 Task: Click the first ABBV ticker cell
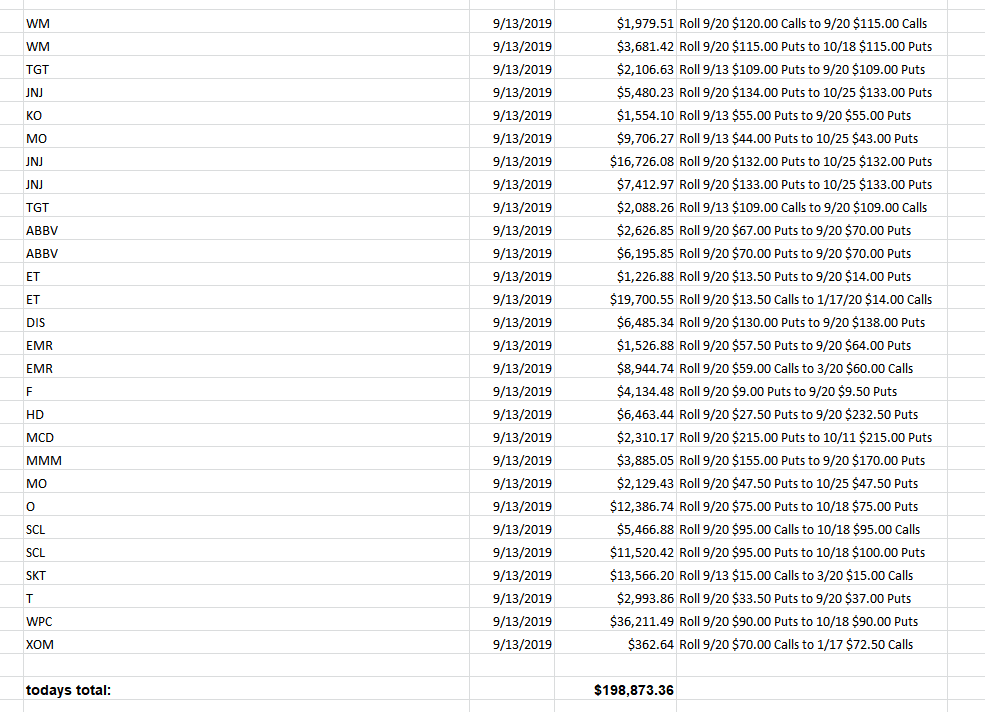[x=246, y=230]
